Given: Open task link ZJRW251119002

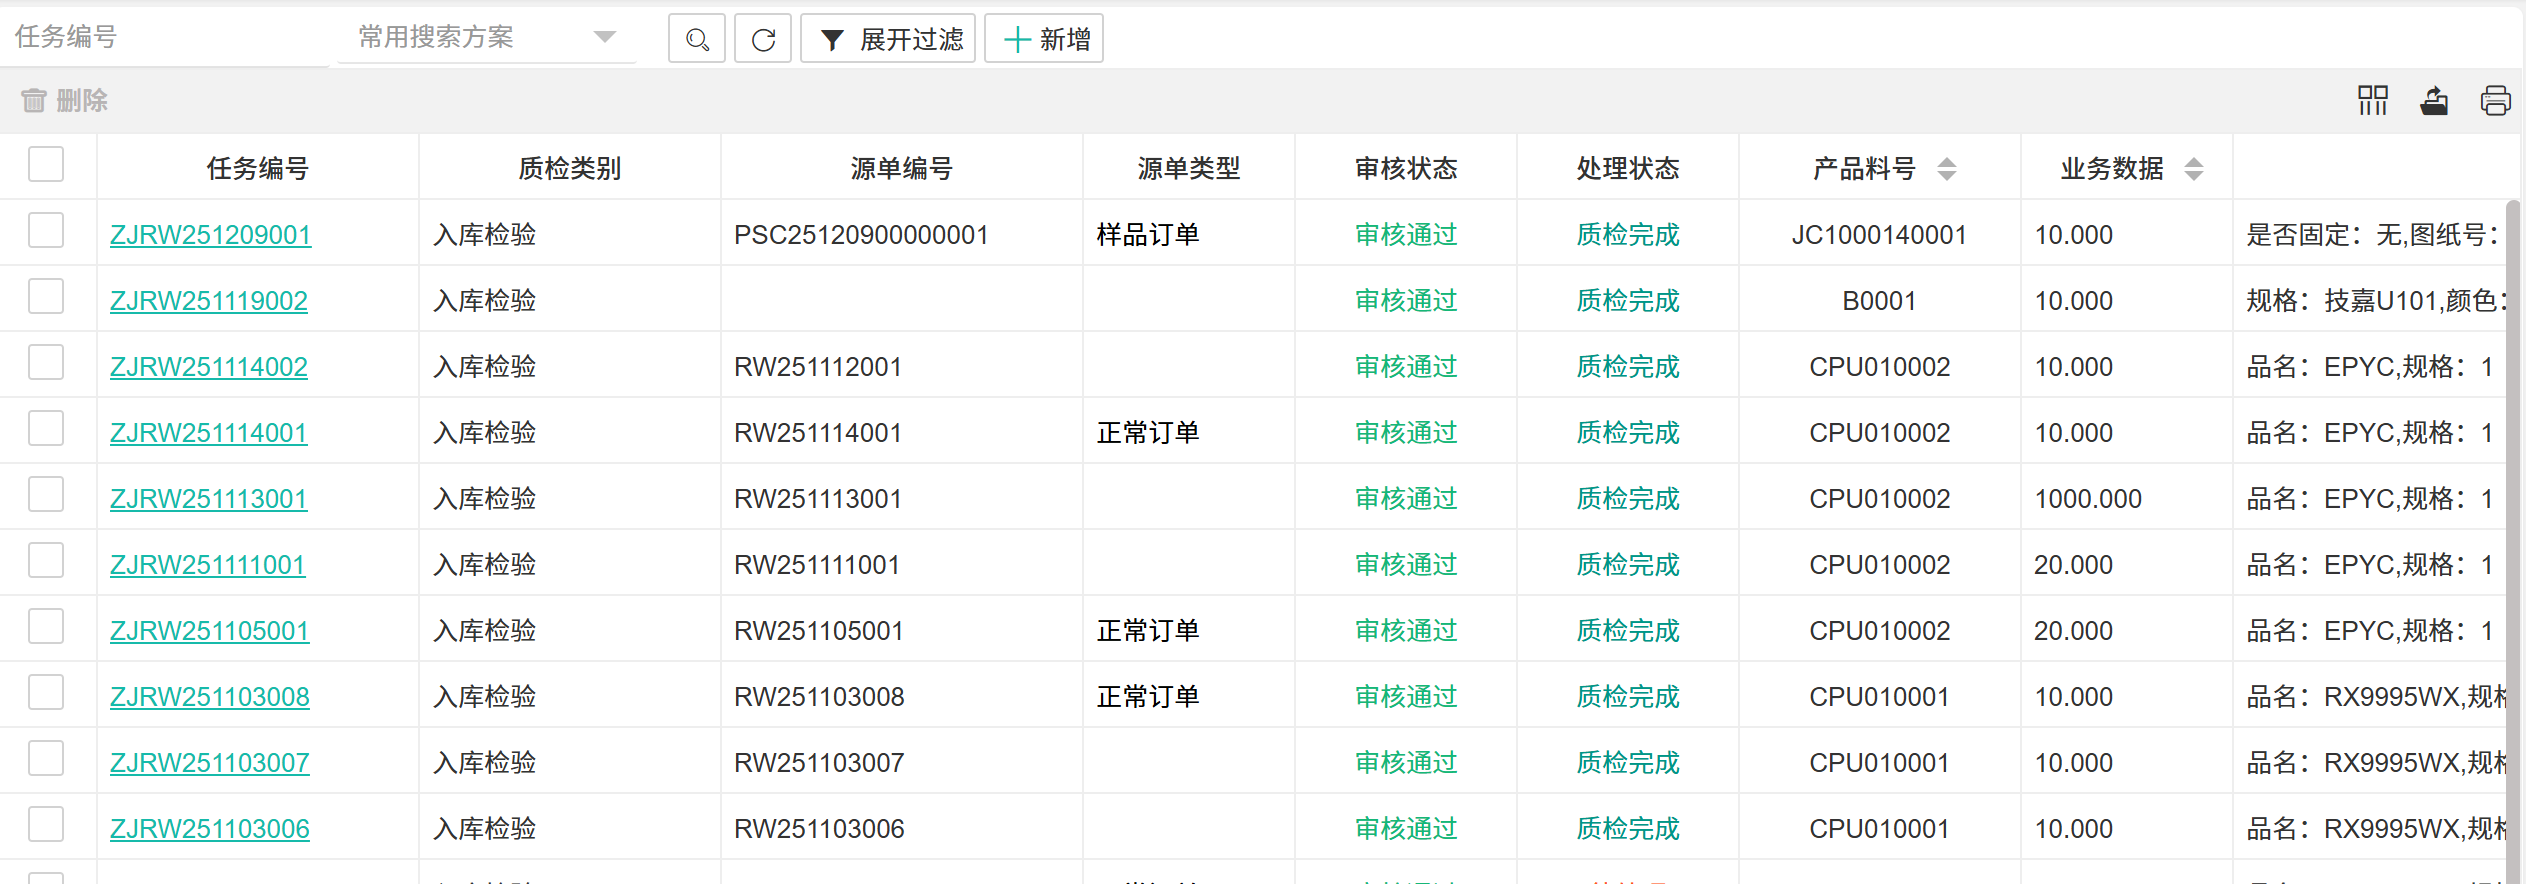Looking at the screenshot, I should point(209,301).
